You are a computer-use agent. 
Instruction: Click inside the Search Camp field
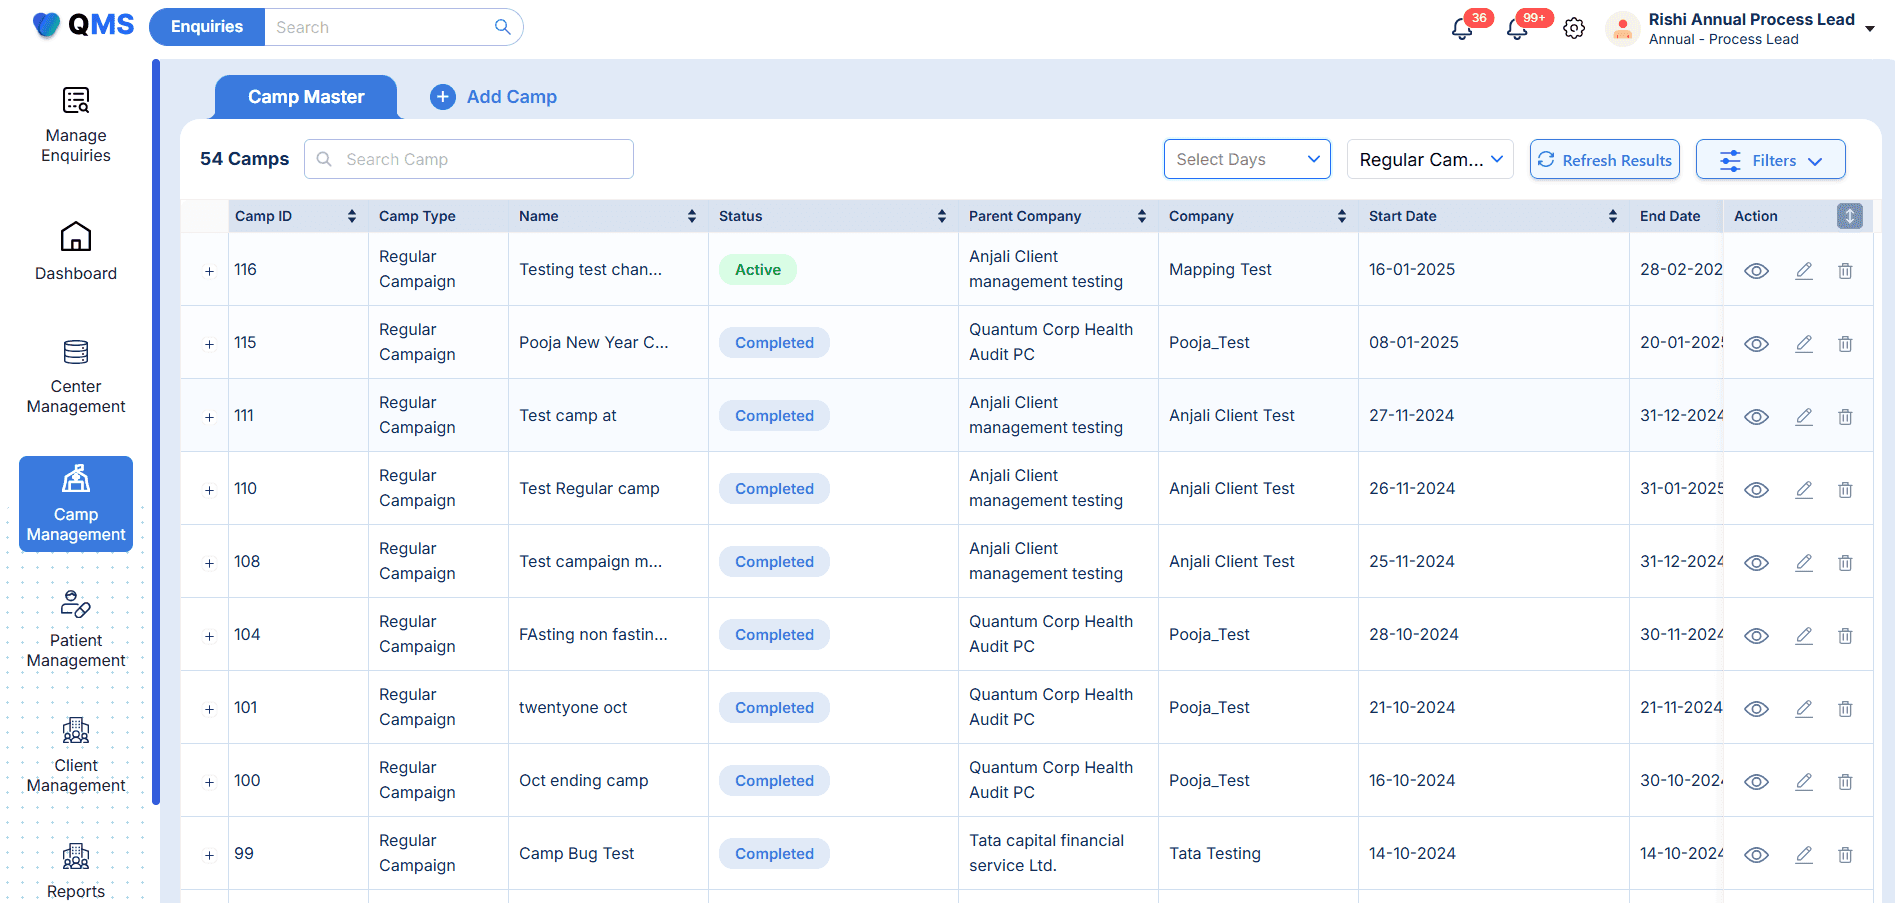468,158
